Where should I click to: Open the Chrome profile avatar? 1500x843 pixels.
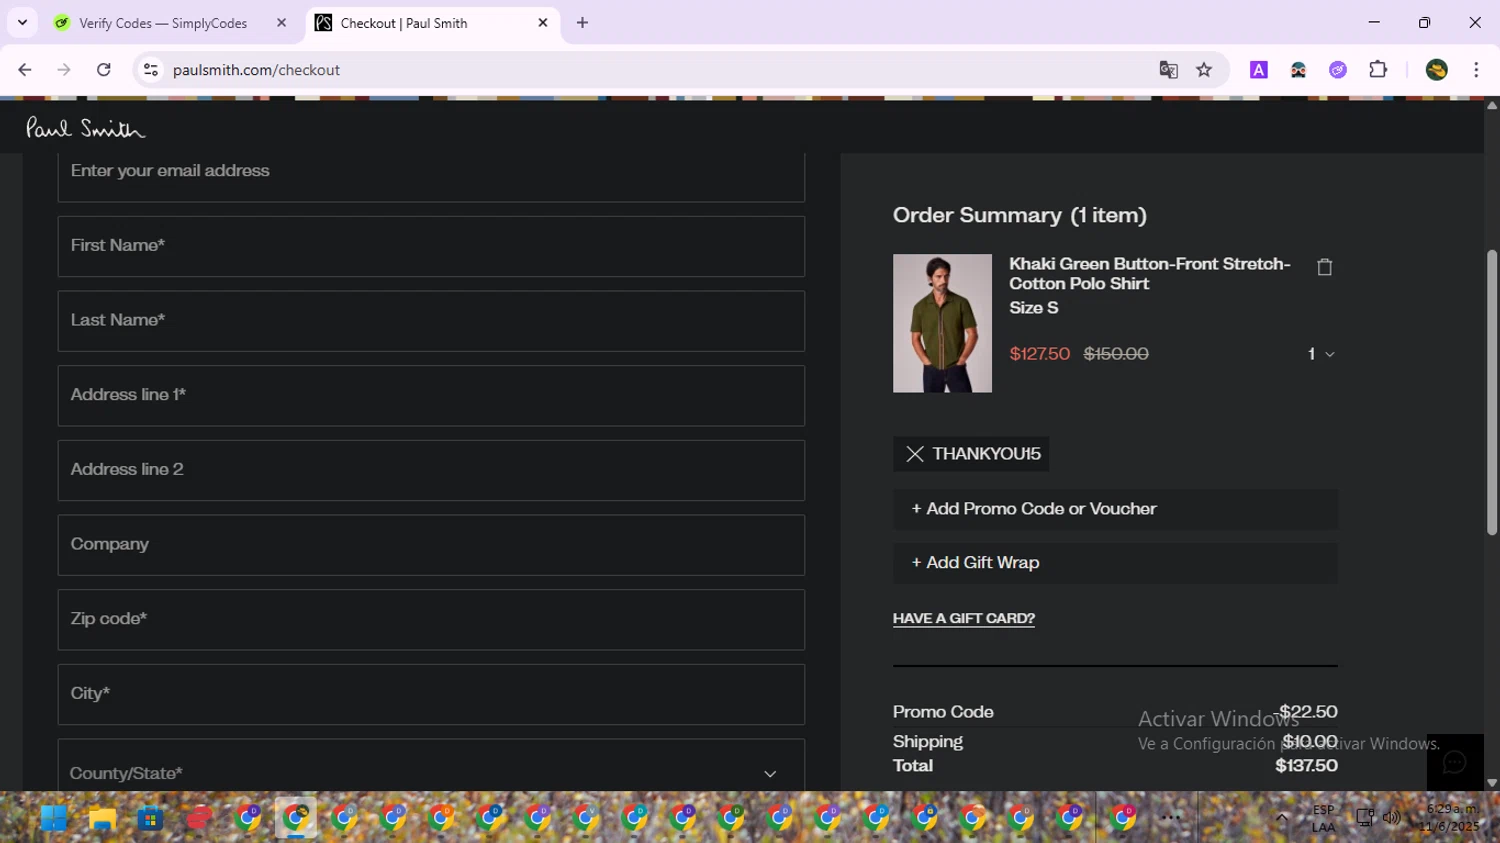coord(1437,70)
